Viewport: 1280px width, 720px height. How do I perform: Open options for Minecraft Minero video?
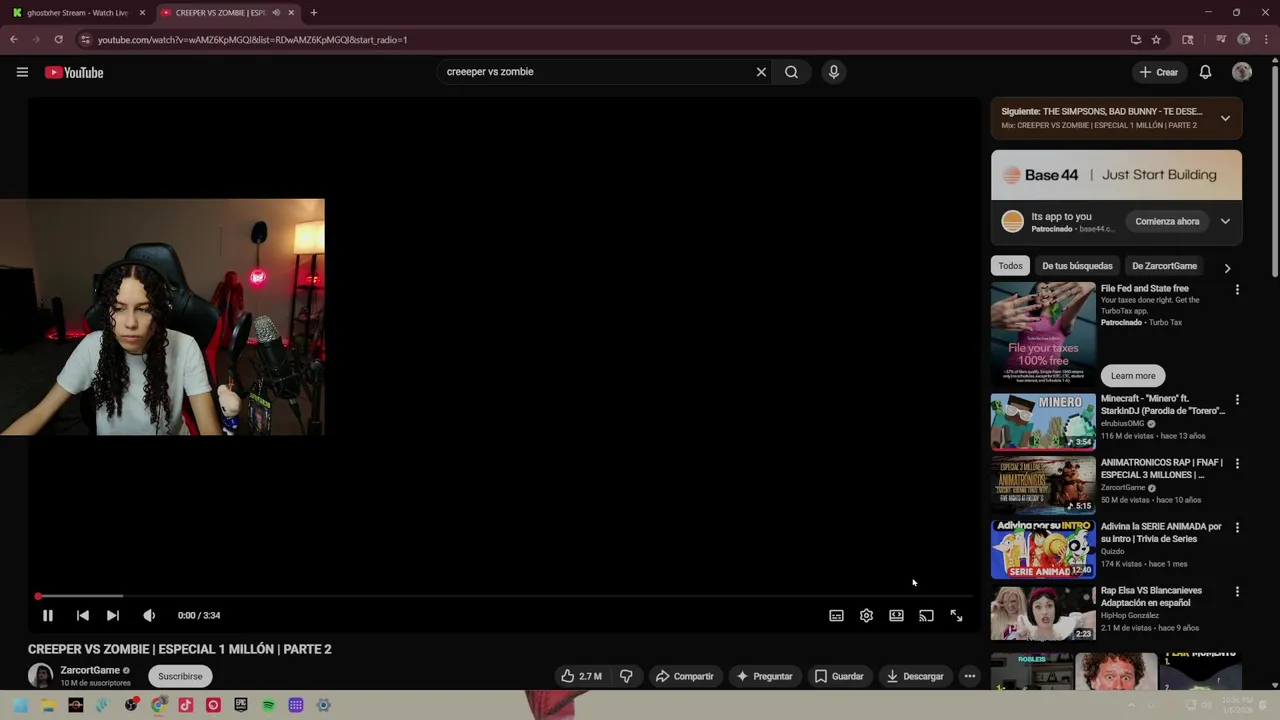point(1237,400)
